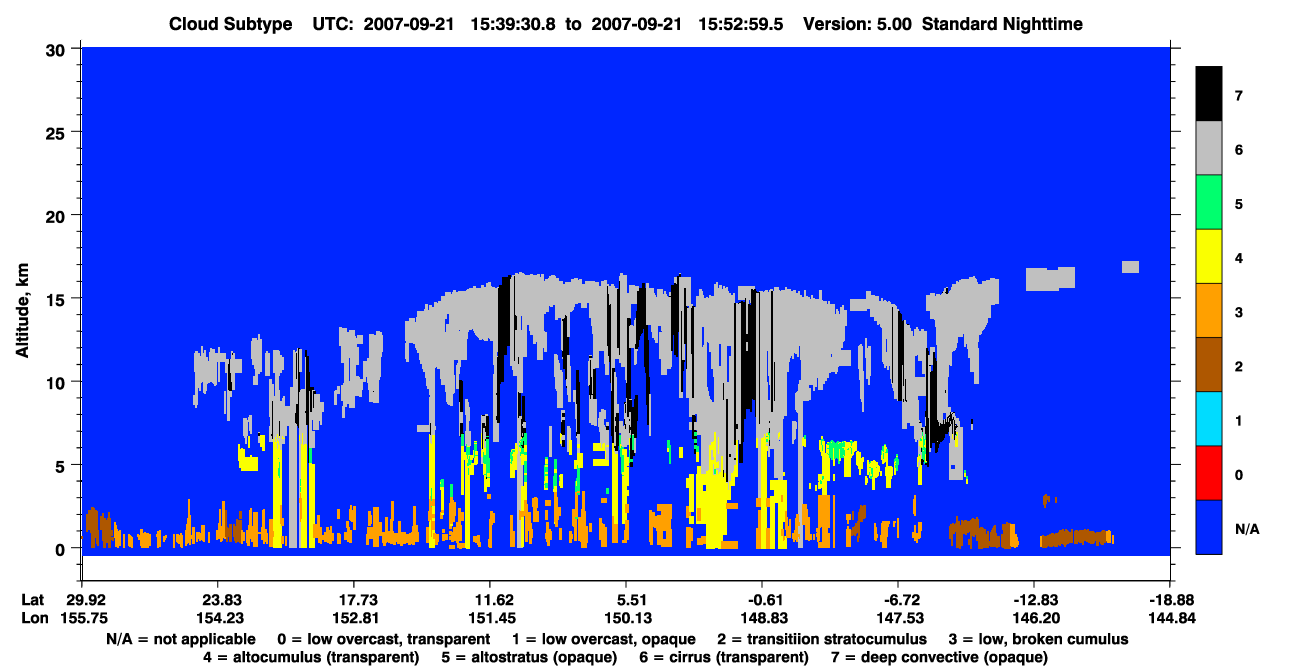Click latitude value -6.72
The width and height of the screenshot is (1300, 667).
click(897, 600)
